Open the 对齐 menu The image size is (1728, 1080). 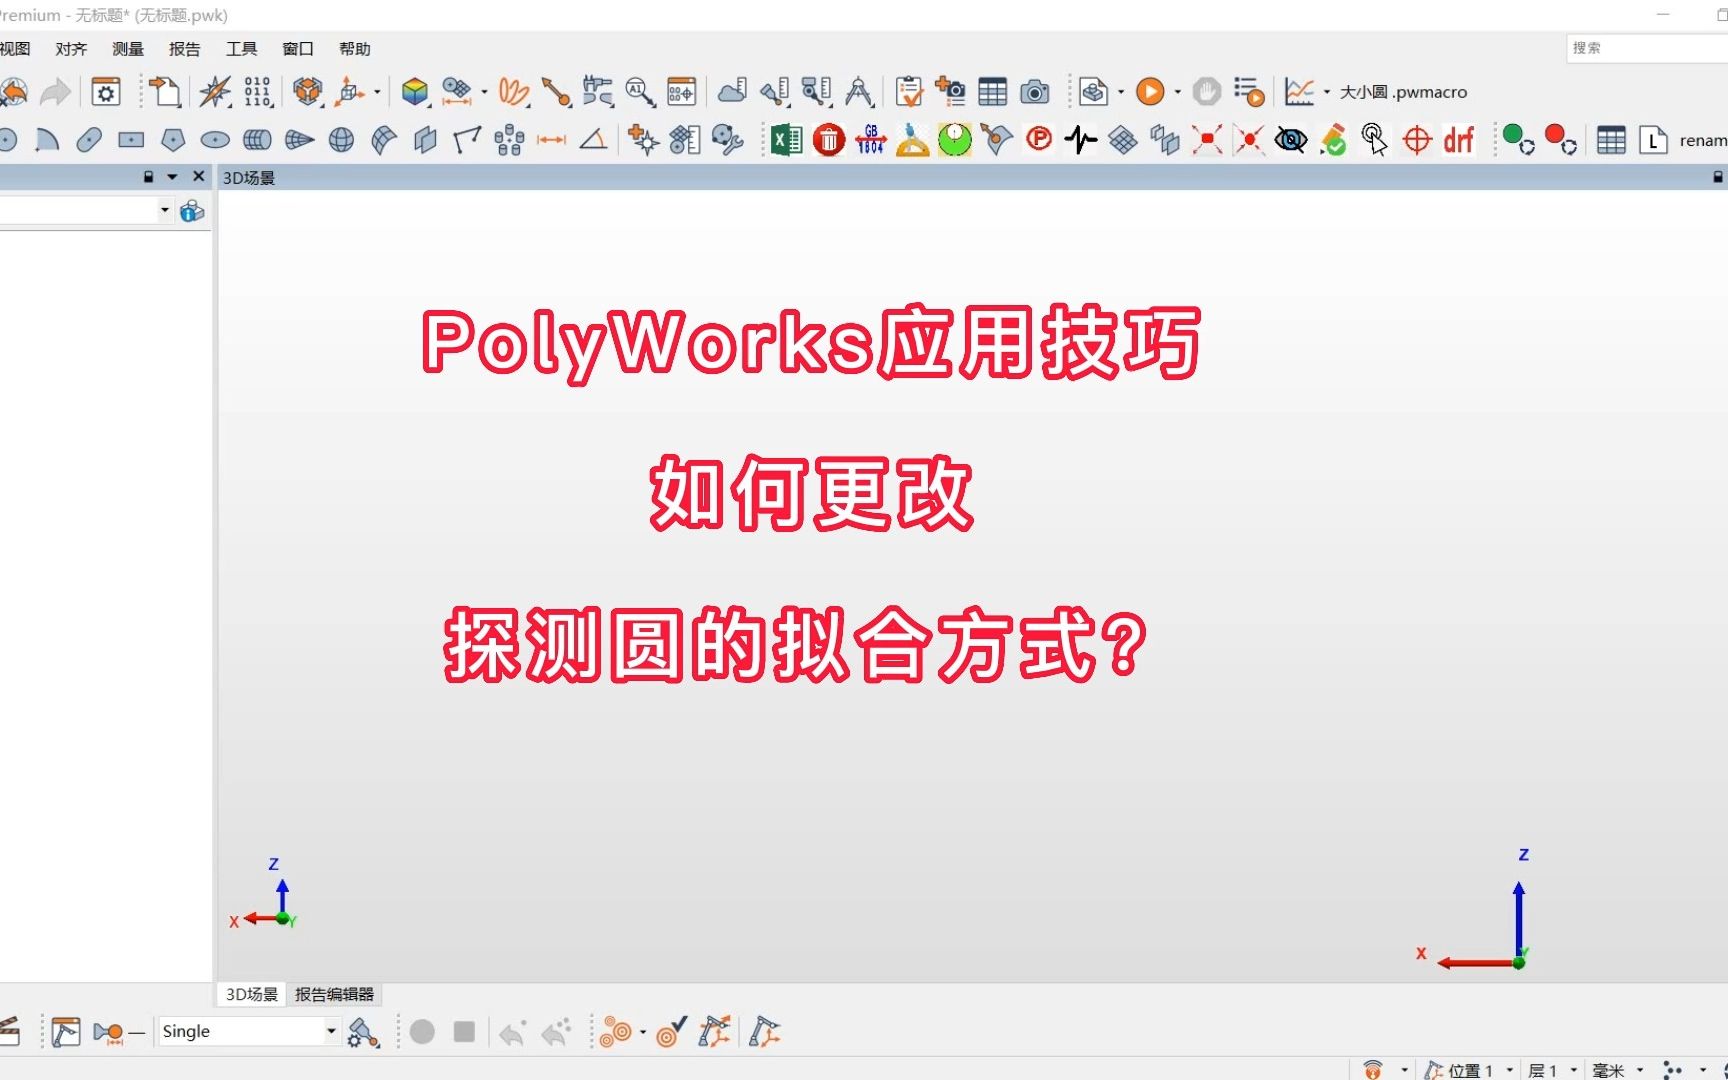71,49
